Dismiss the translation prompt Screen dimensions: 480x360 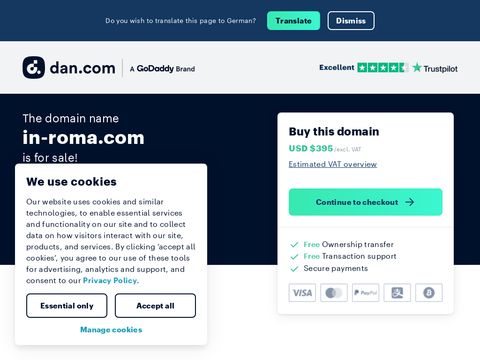tap(351, 21)
